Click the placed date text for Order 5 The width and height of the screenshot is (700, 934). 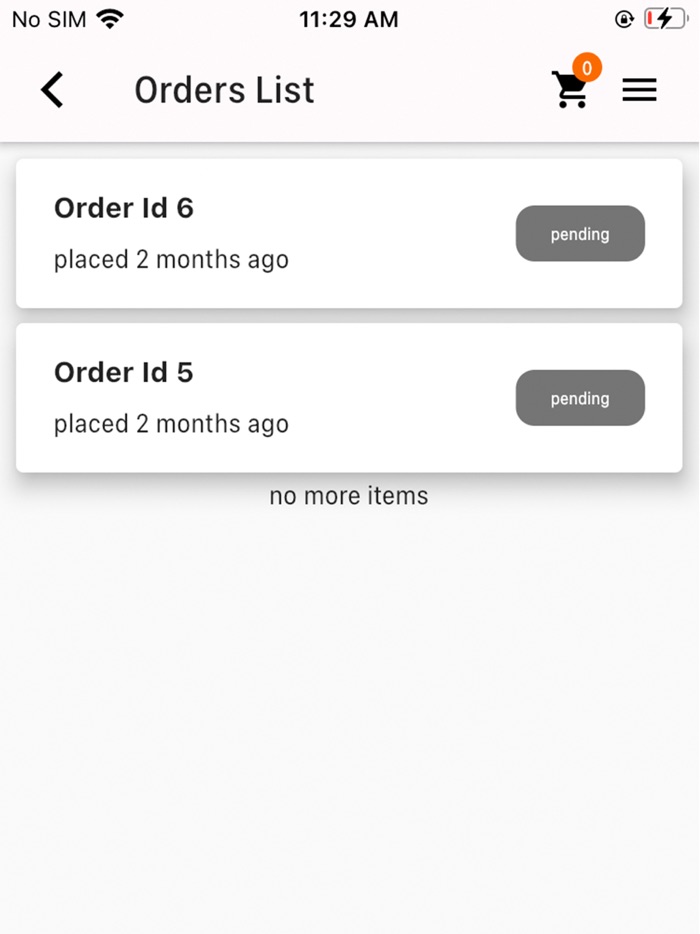coord(171,424)
